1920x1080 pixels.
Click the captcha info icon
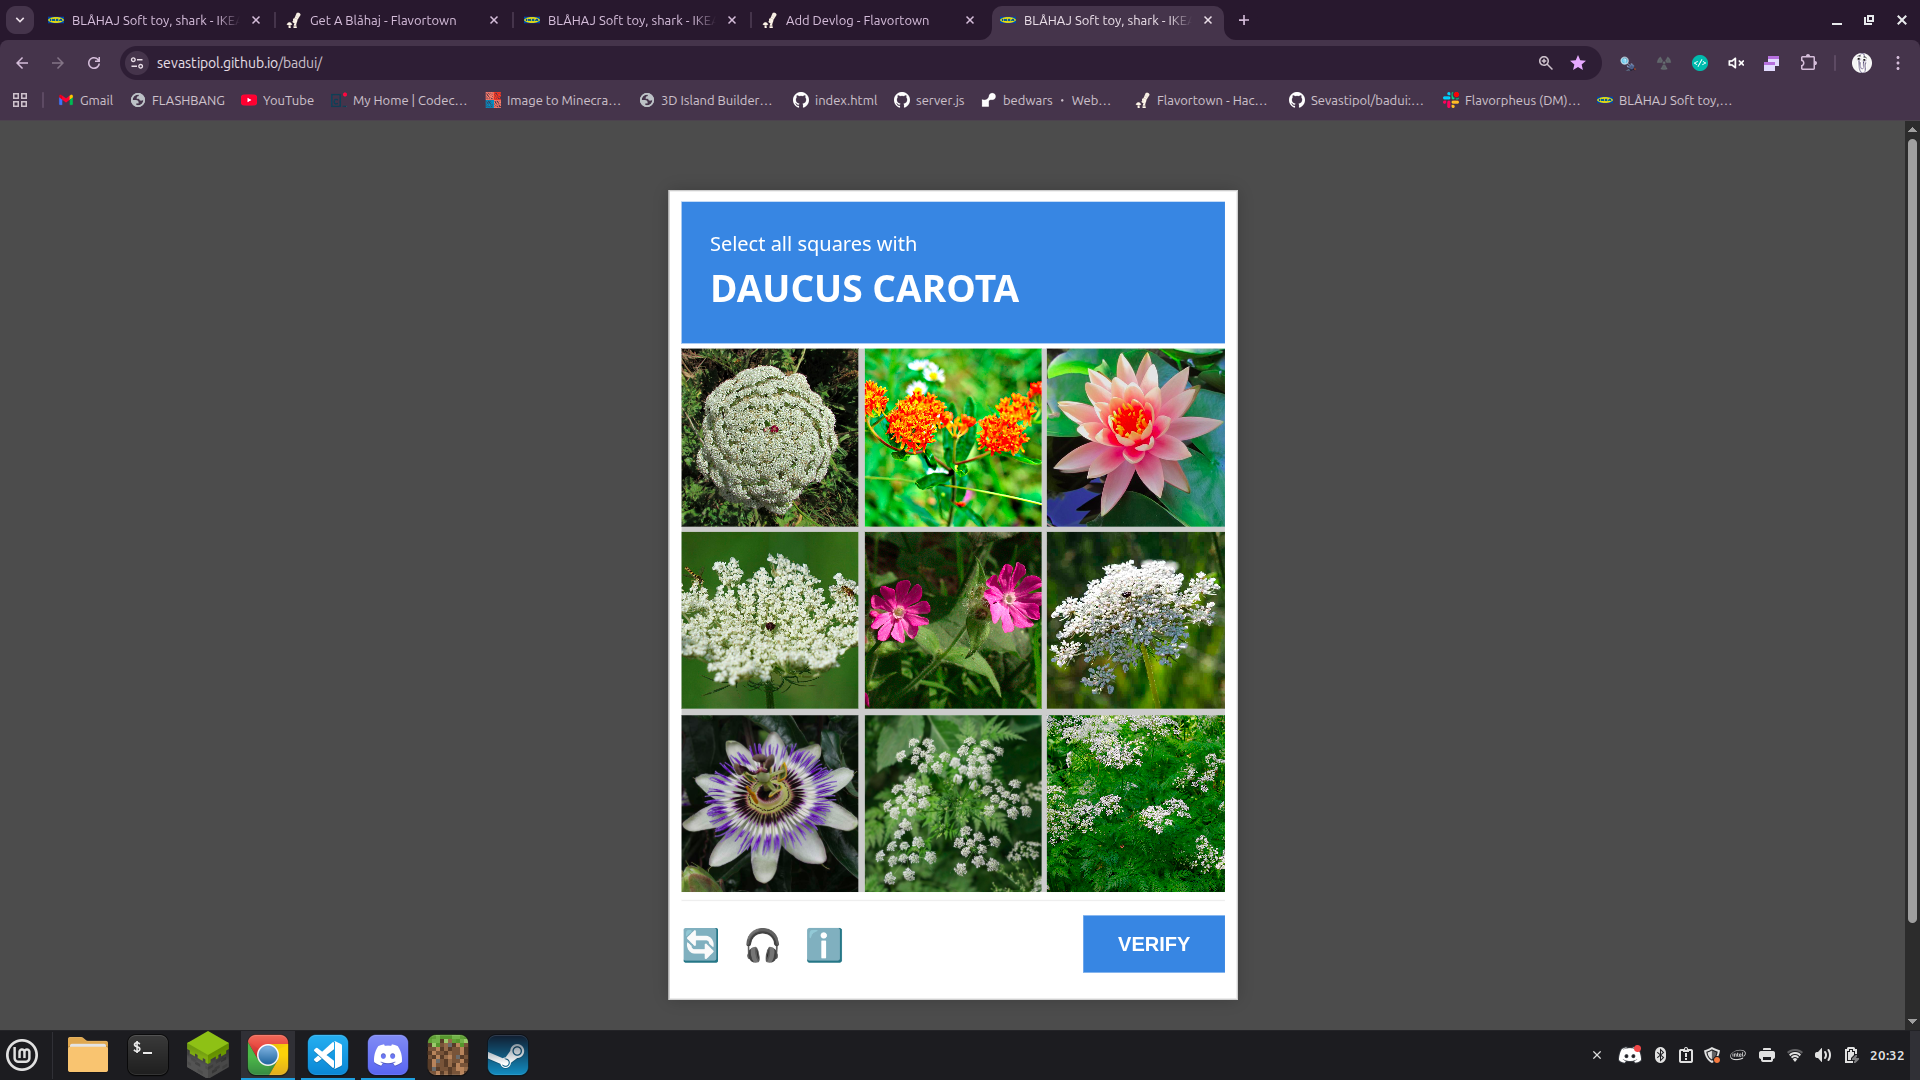[x=824, y=945]
